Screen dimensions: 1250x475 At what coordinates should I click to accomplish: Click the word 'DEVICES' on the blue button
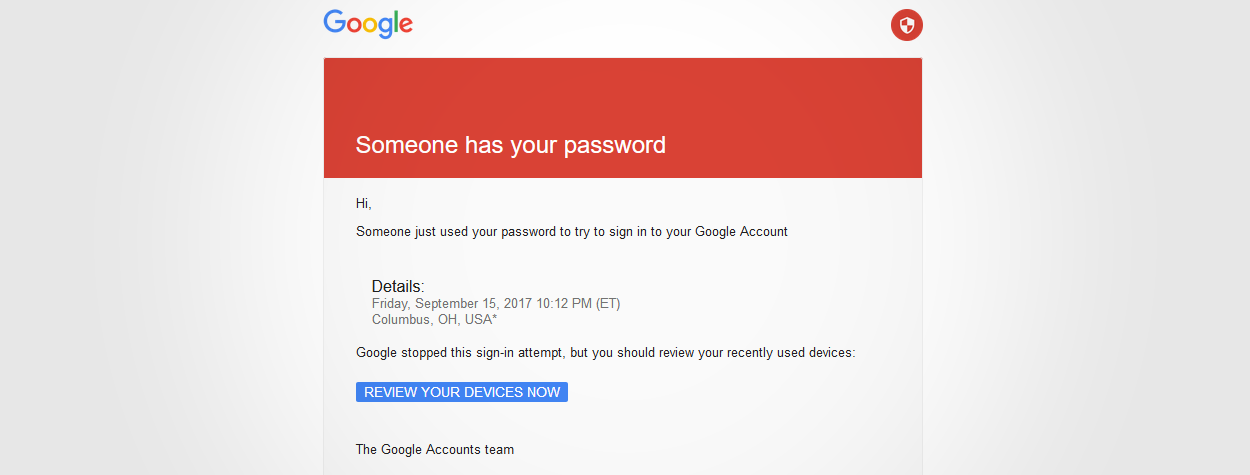[x=493, y=392]
